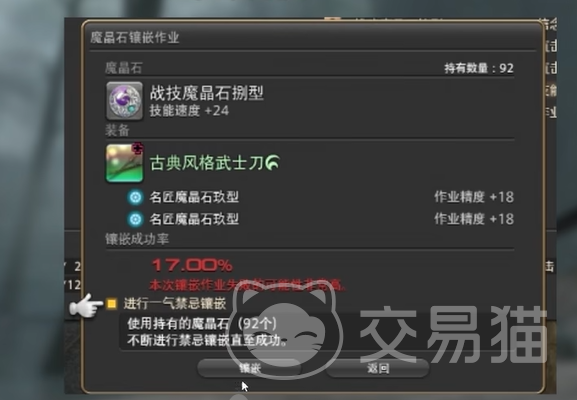Image resolution: width=577 pixels, height=400 pixels.
Task: Click the first 作业精度 +18 stat
Action: point(474,197)
